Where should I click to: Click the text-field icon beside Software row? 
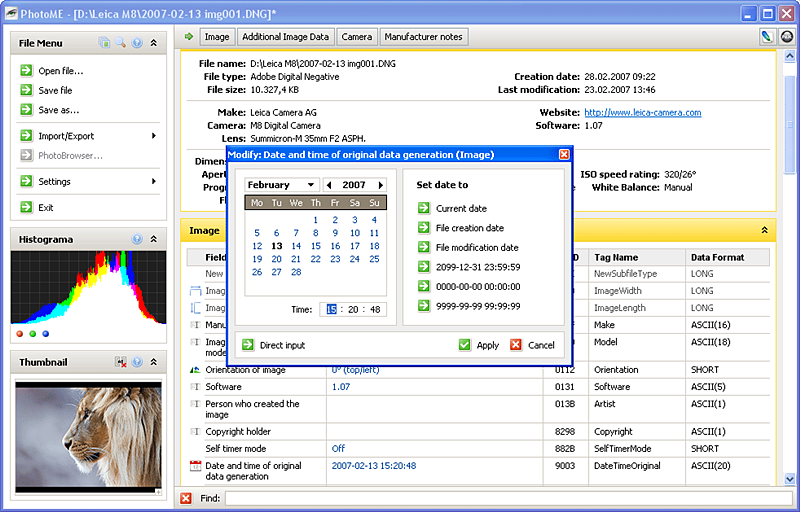tap(195, 387)
